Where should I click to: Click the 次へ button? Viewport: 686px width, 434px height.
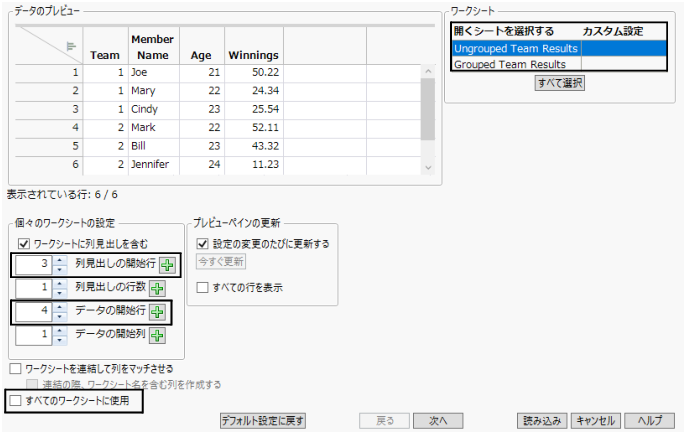[438, 421]
